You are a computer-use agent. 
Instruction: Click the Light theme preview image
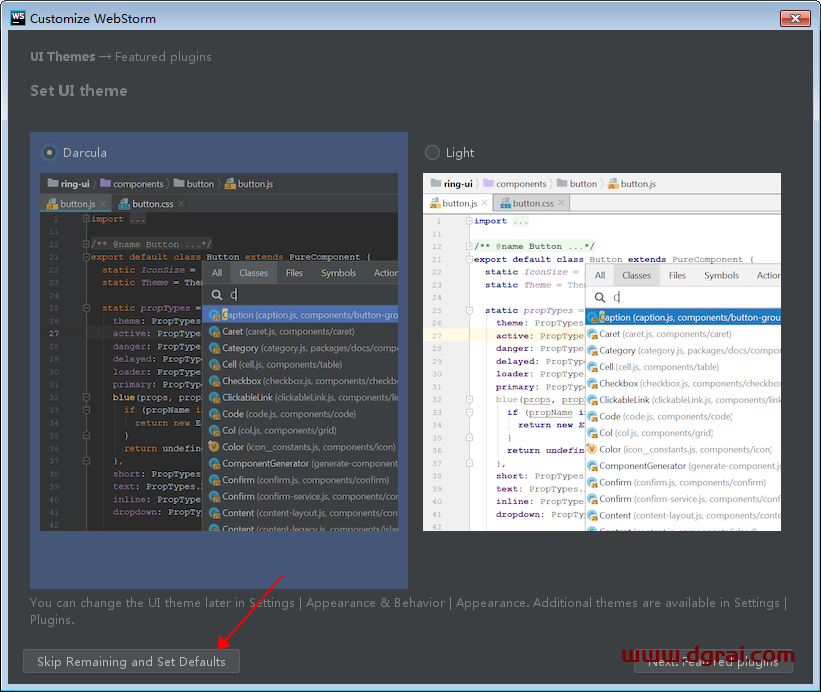pos(602,352)
